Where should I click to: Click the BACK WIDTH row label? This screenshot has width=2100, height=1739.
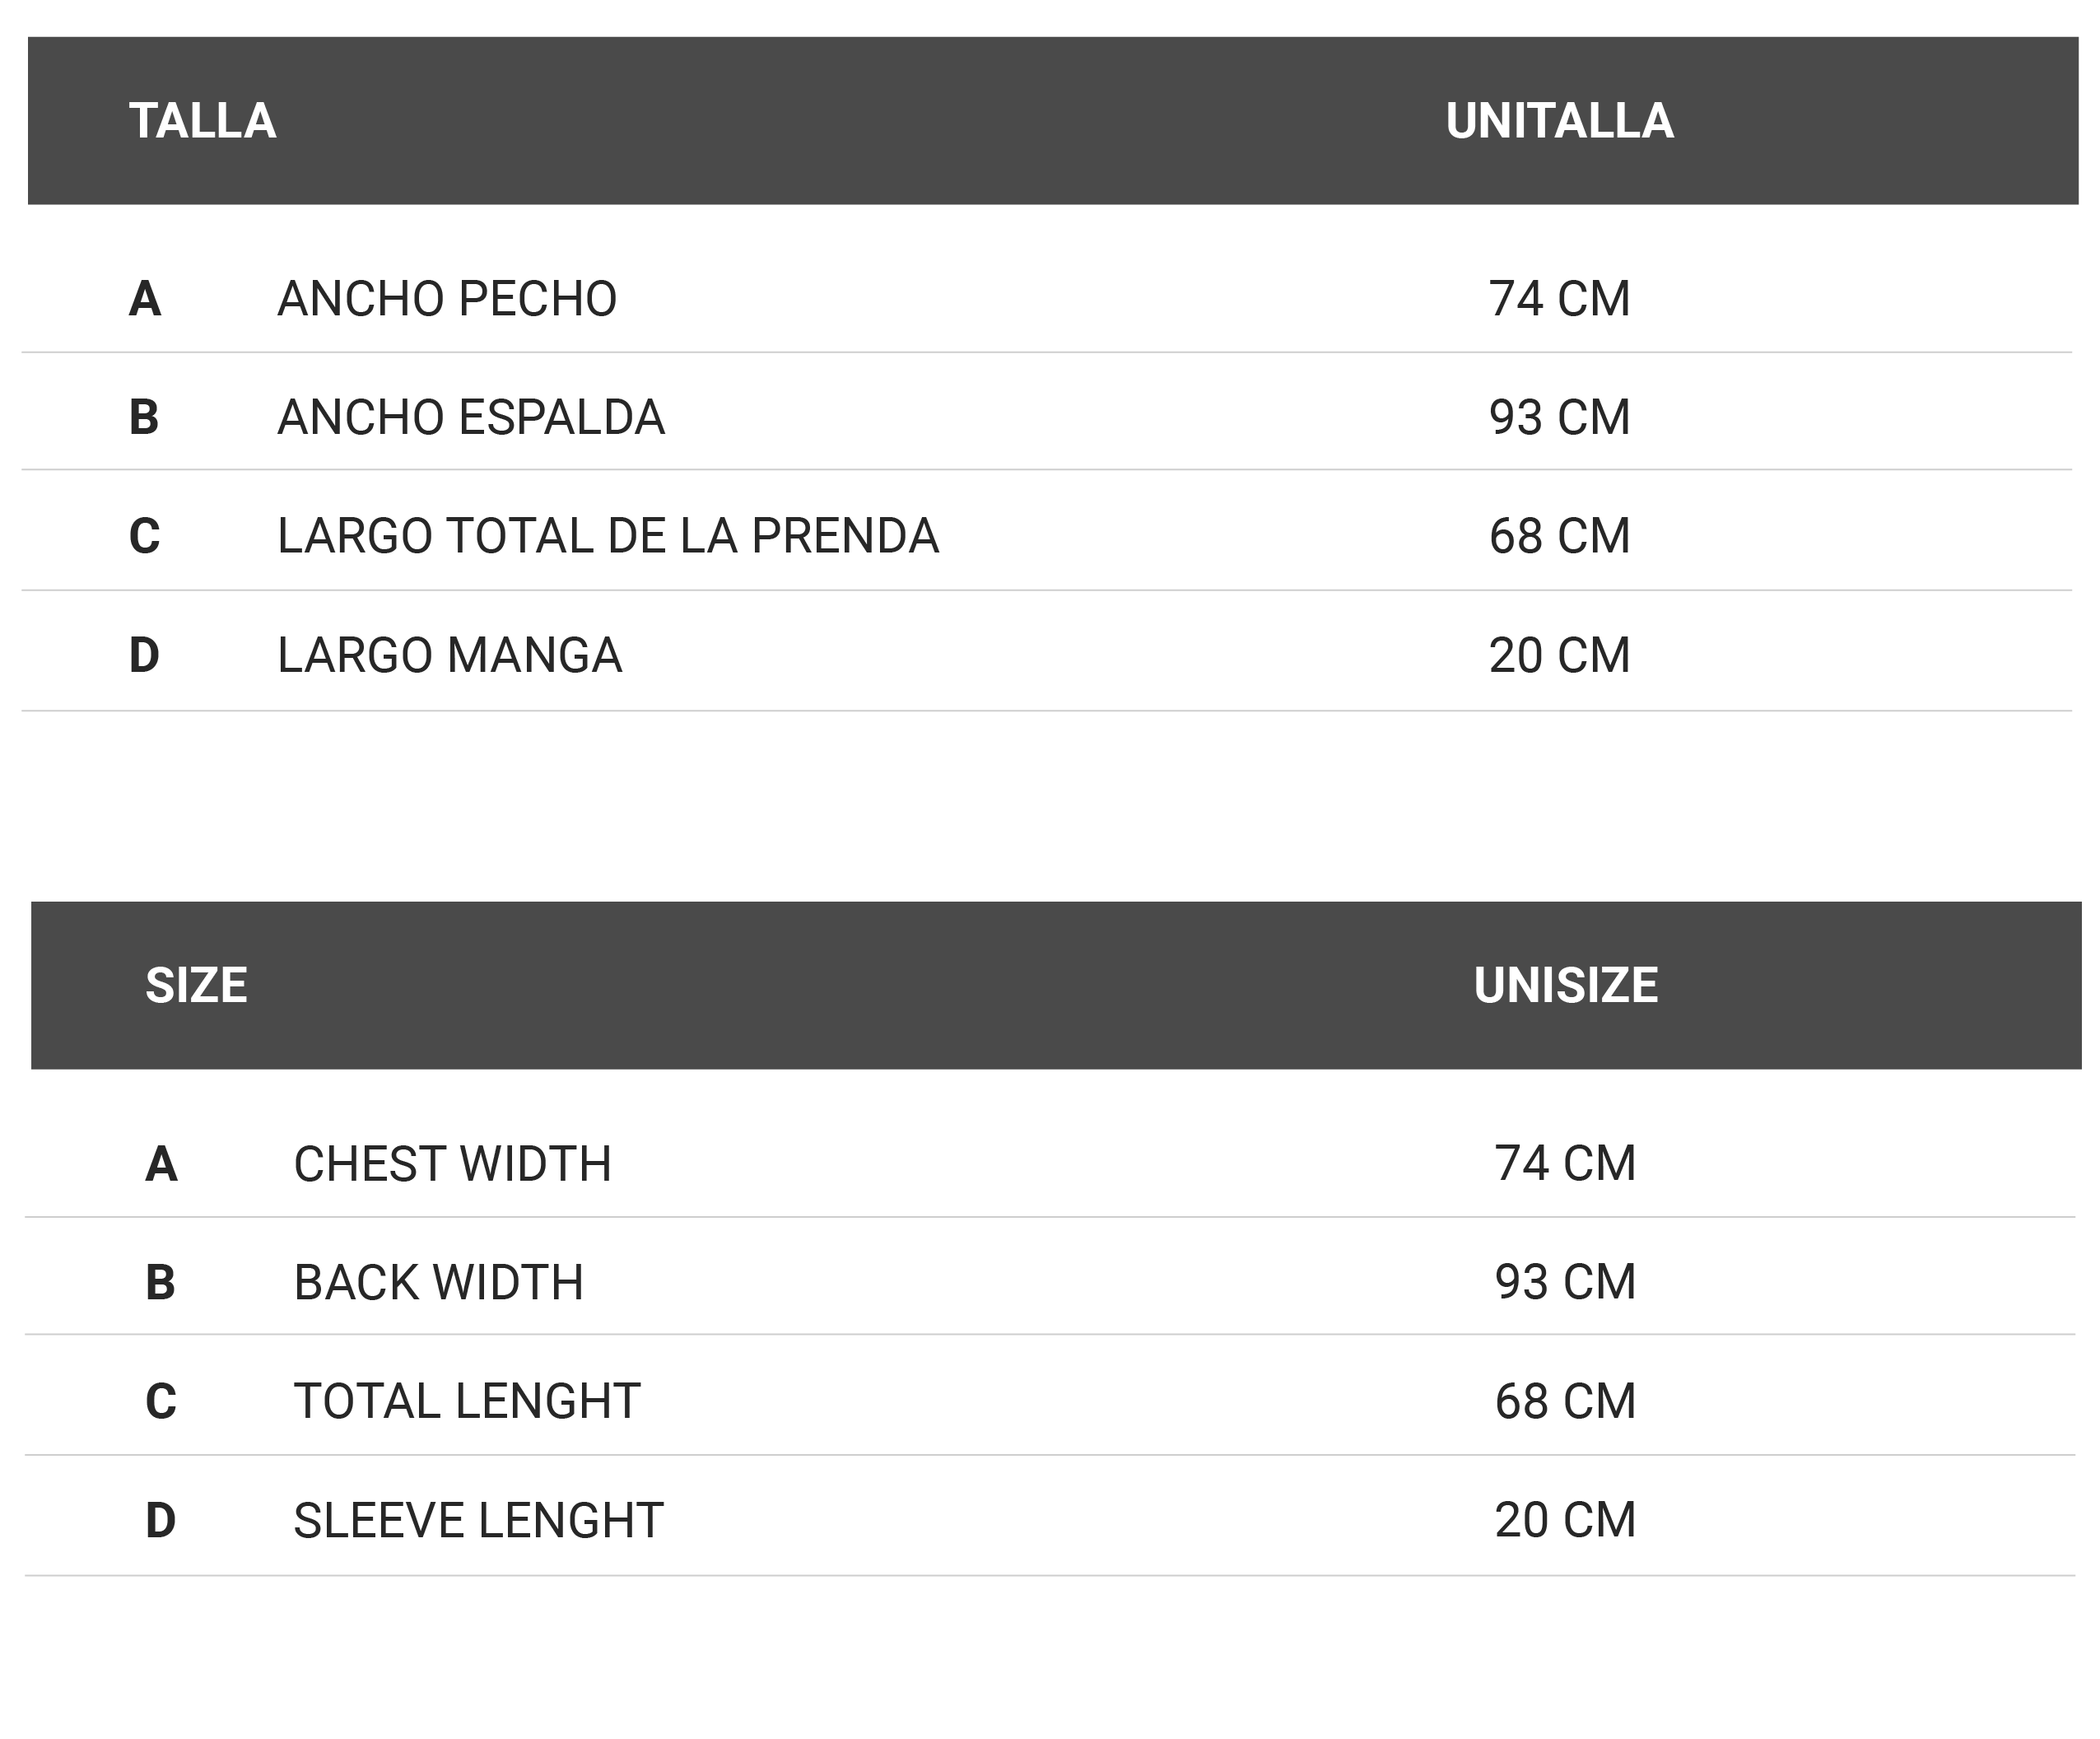pyautogui.click(x=439, y=1282)
